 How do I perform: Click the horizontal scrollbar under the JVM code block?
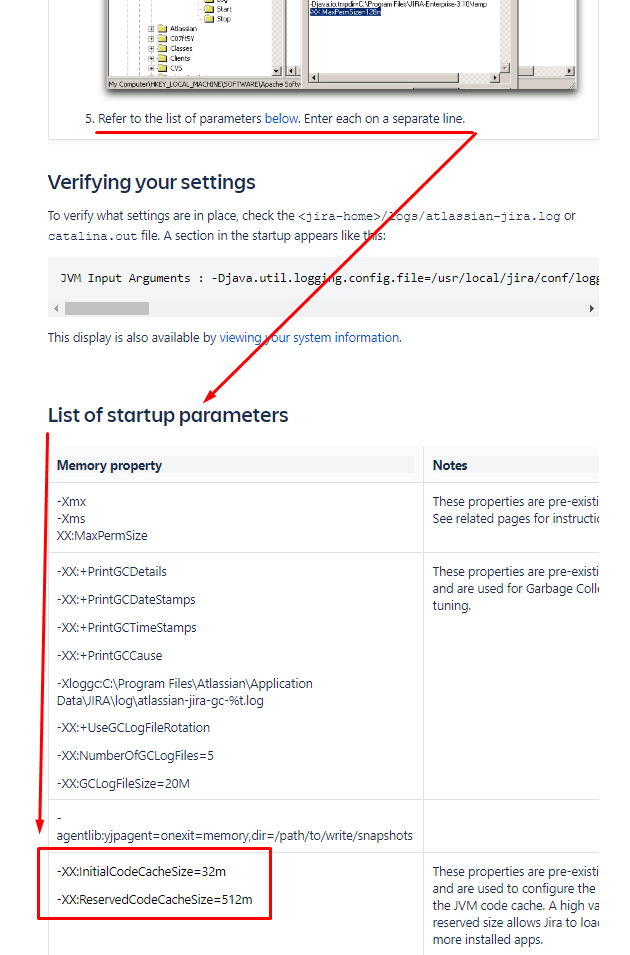[x=106, y=308]
